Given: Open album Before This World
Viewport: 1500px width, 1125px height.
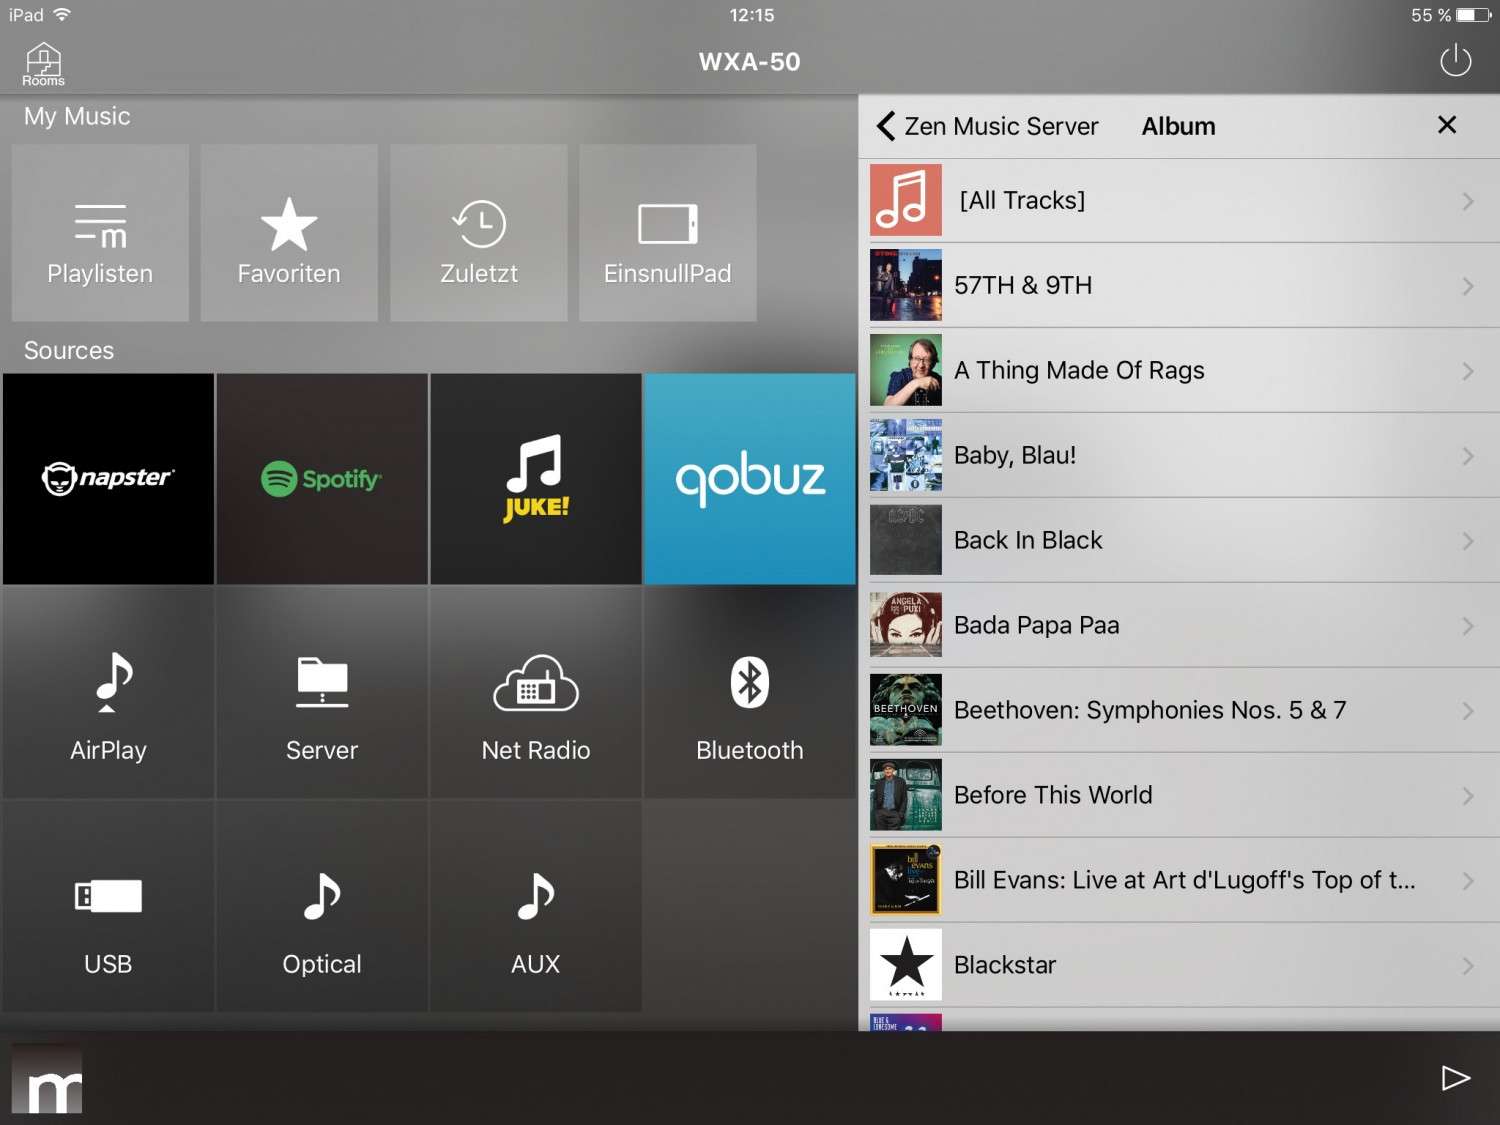Looking at the screenshot, I should tap(1179, 795).
